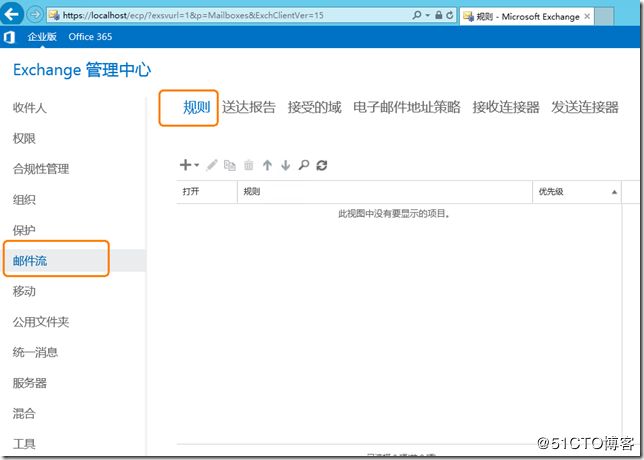This screenshot has width=644, height=460.
Task: Click the empty list message 此视图中没有要显示的项目
Action: pyautogui.click(x=394, y=214)
